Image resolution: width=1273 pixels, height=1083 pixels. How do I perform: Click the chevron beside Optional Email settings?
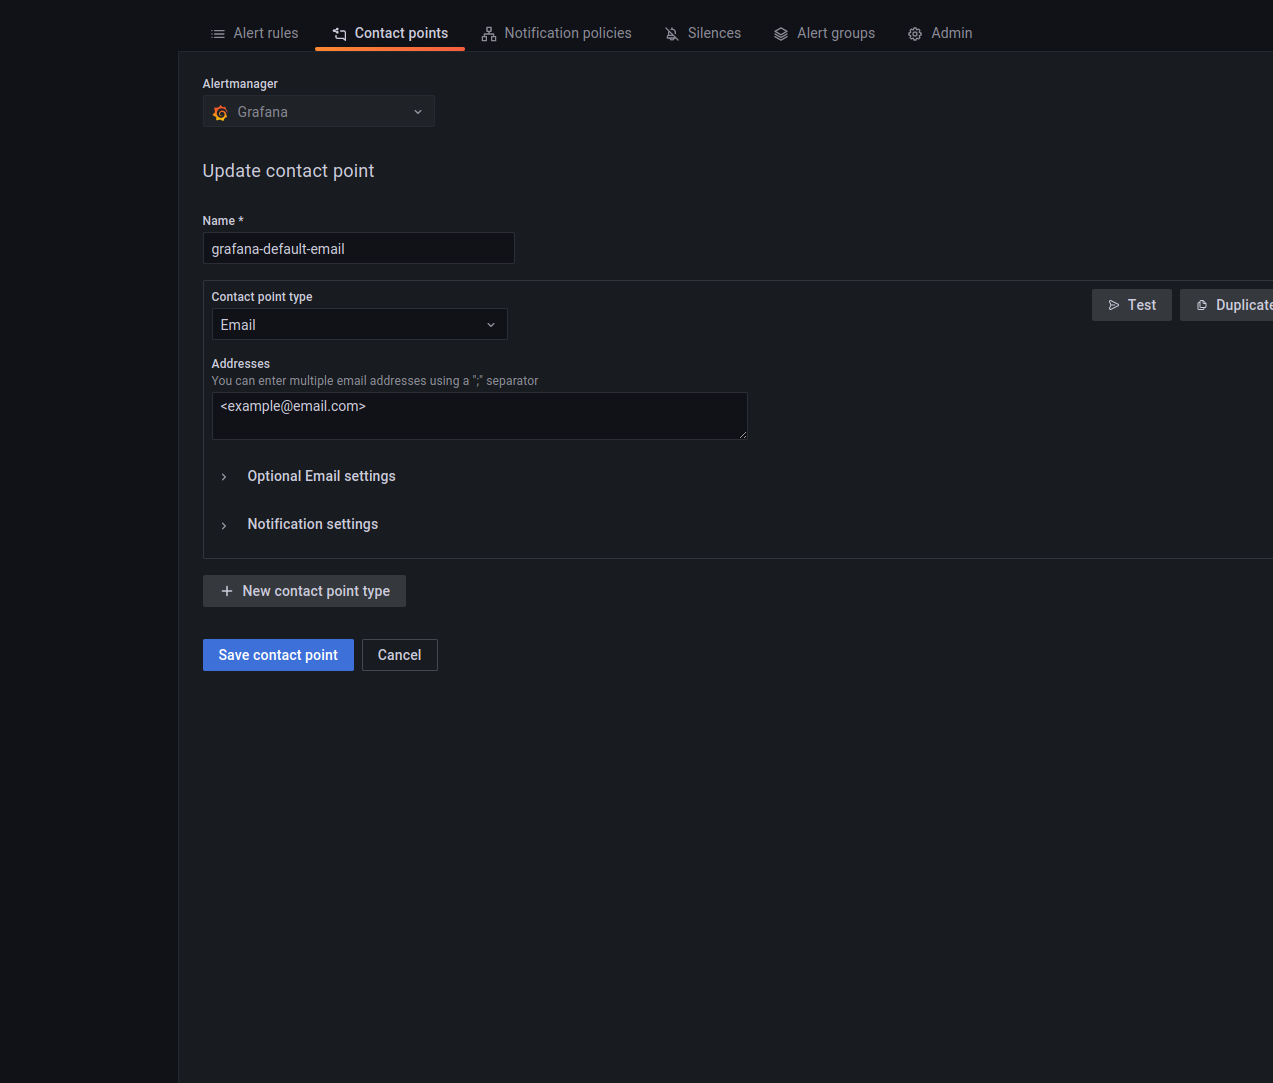pos(224,477)
